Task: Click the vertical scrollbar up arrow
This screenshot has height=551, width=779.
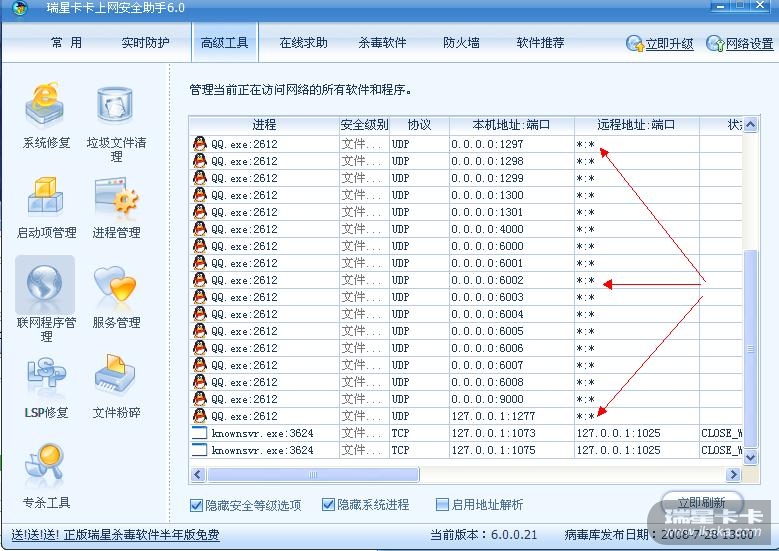Action: (x=750, y=125)
